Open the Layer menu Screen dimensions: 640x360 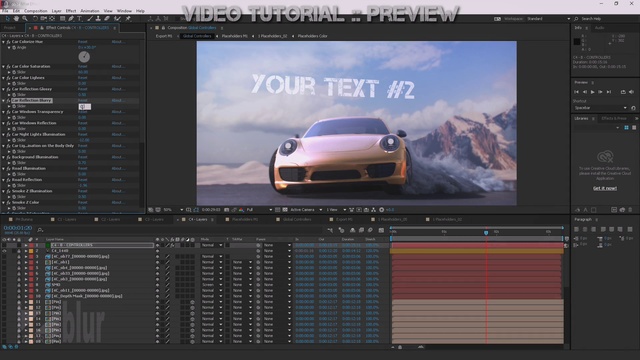(57, 11)
